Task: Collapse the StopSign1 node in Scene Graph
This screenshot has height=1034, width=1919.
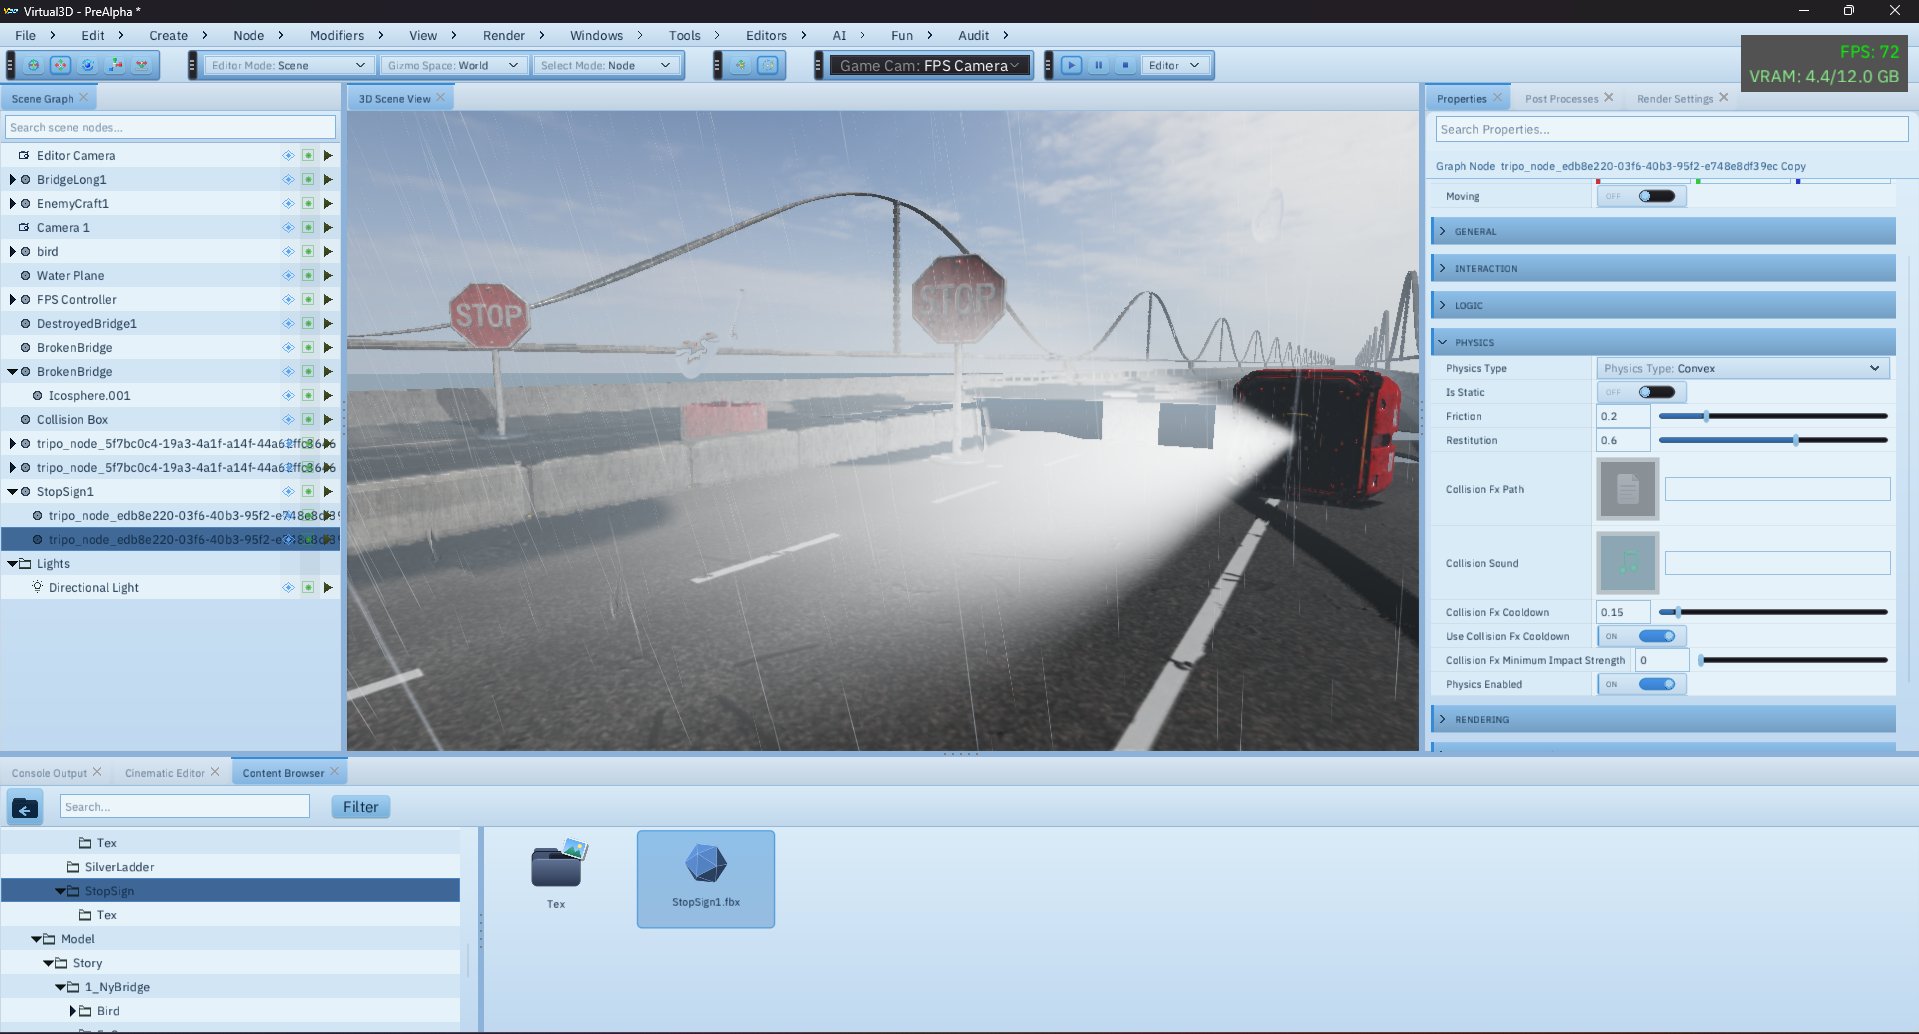Action: [12, 491]
